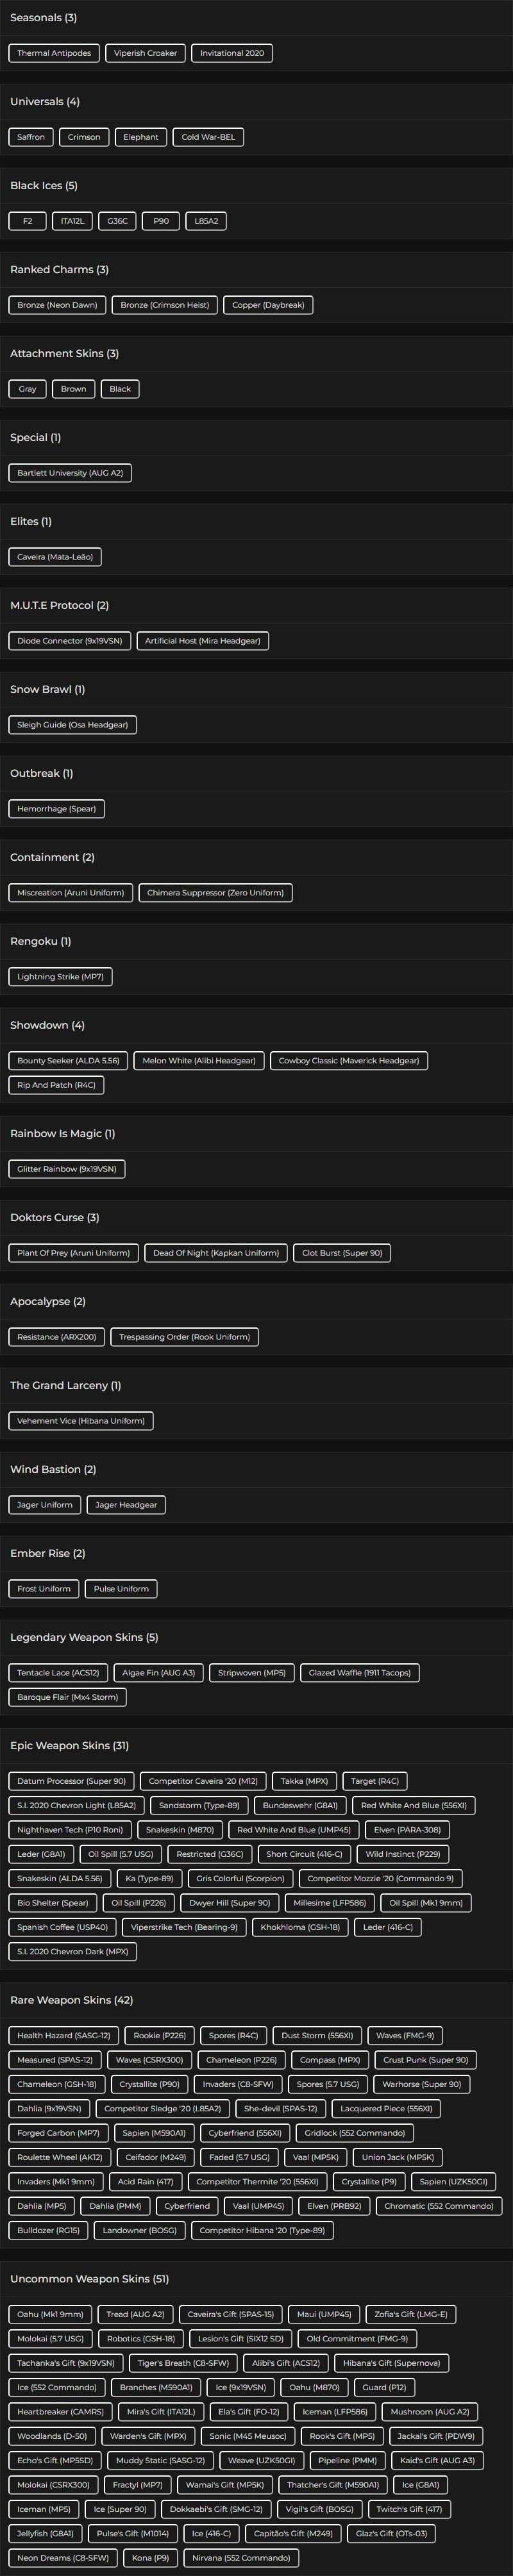Click Artificial Host (Mira Headgear) tag

click(x=202, y=641)
